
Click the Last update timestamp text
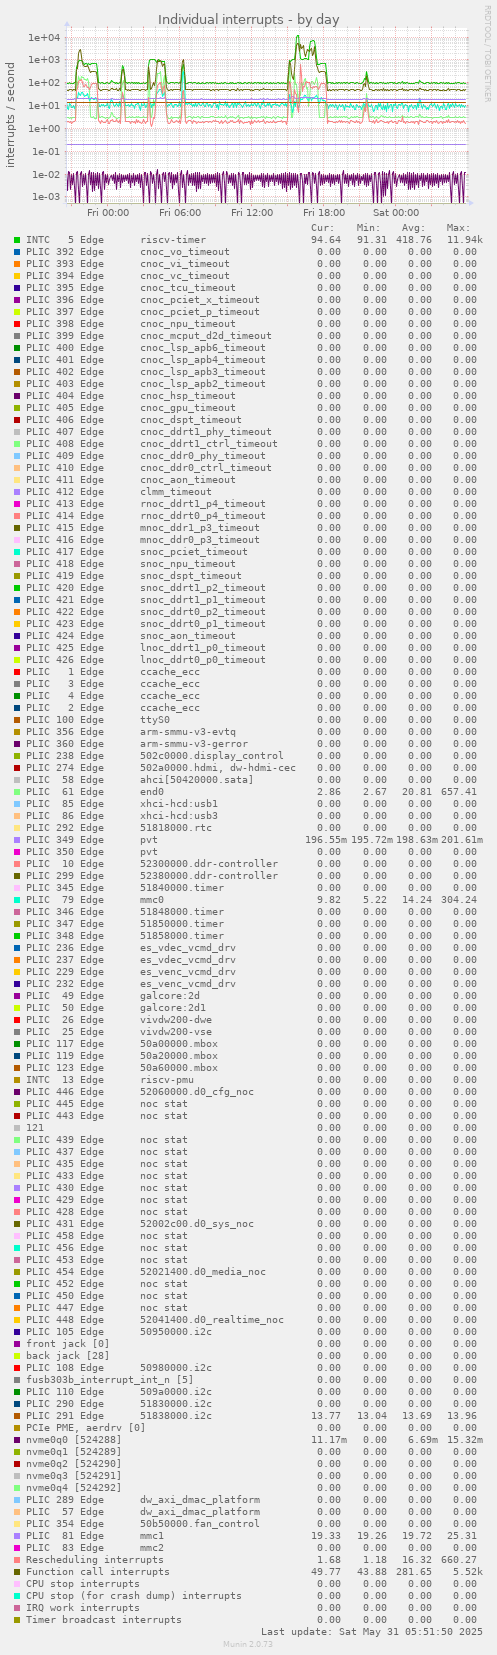372,1631
